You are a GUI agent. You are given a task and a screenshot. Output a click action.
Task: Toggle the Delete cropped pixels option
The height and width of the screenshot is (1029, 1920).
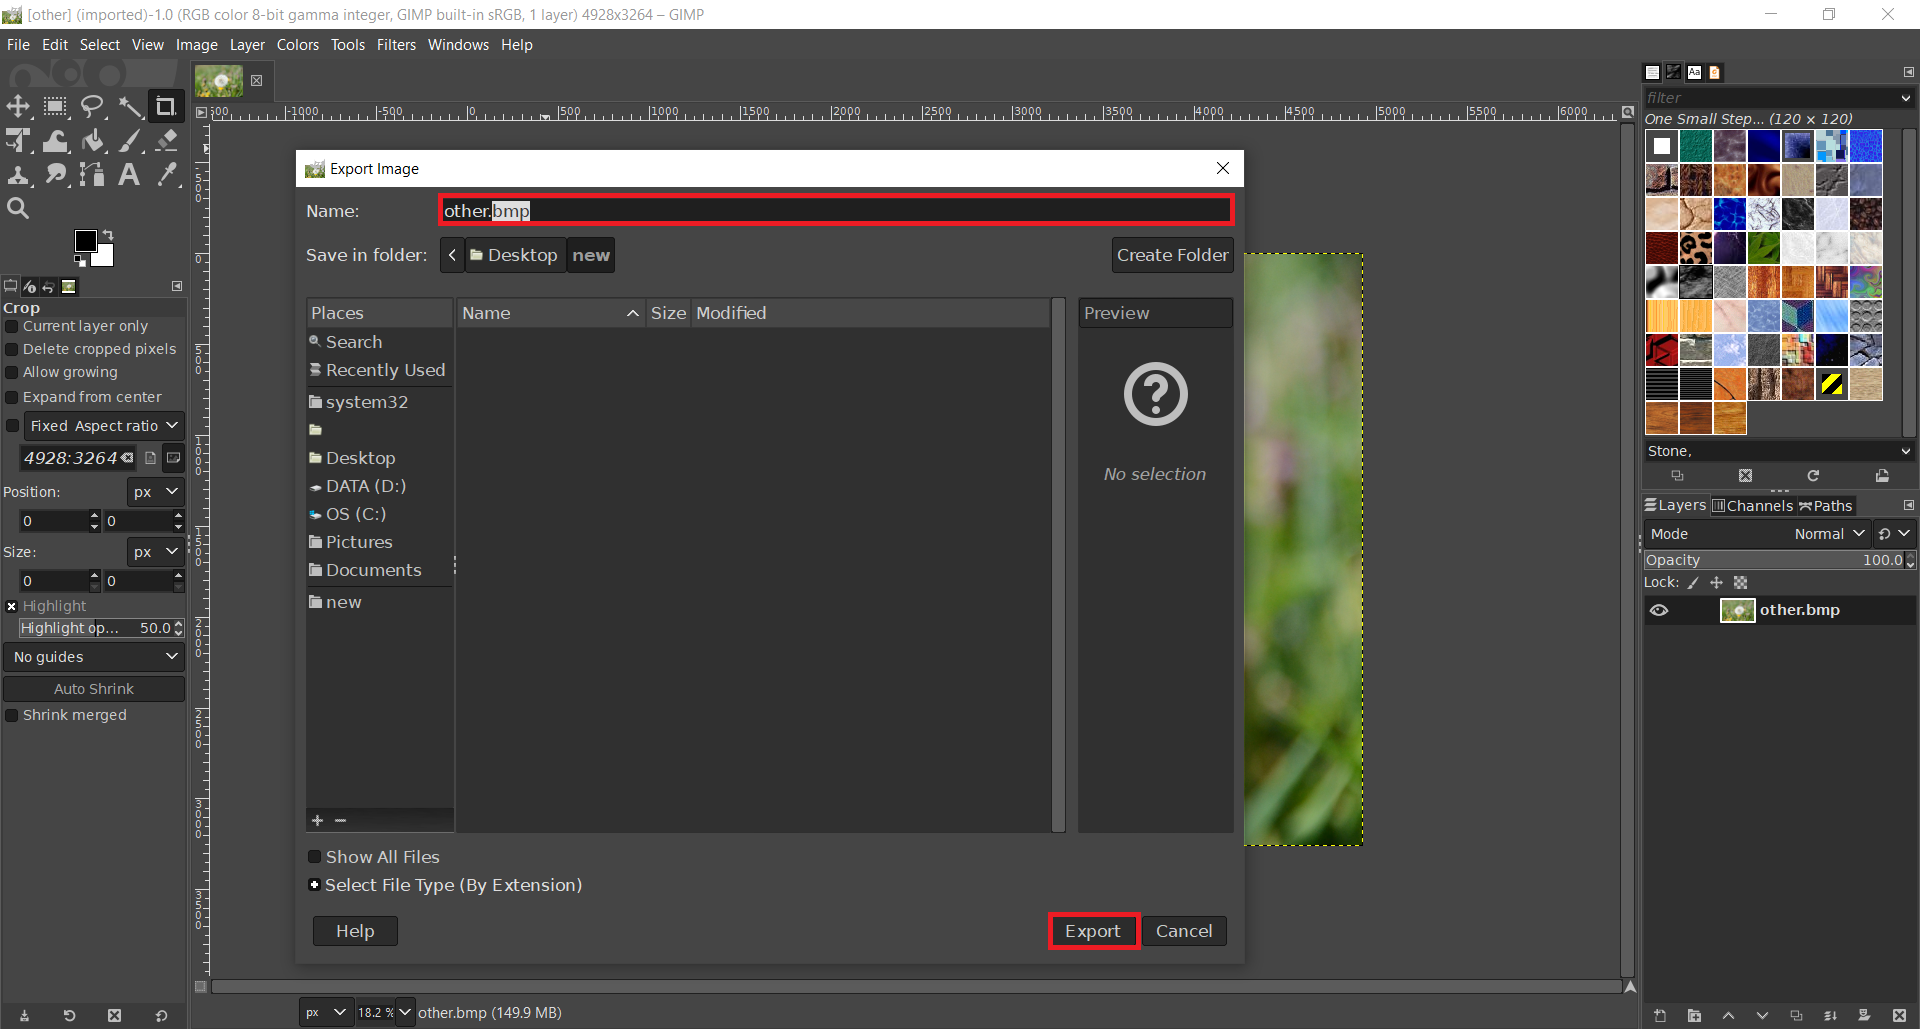point(12,350)
